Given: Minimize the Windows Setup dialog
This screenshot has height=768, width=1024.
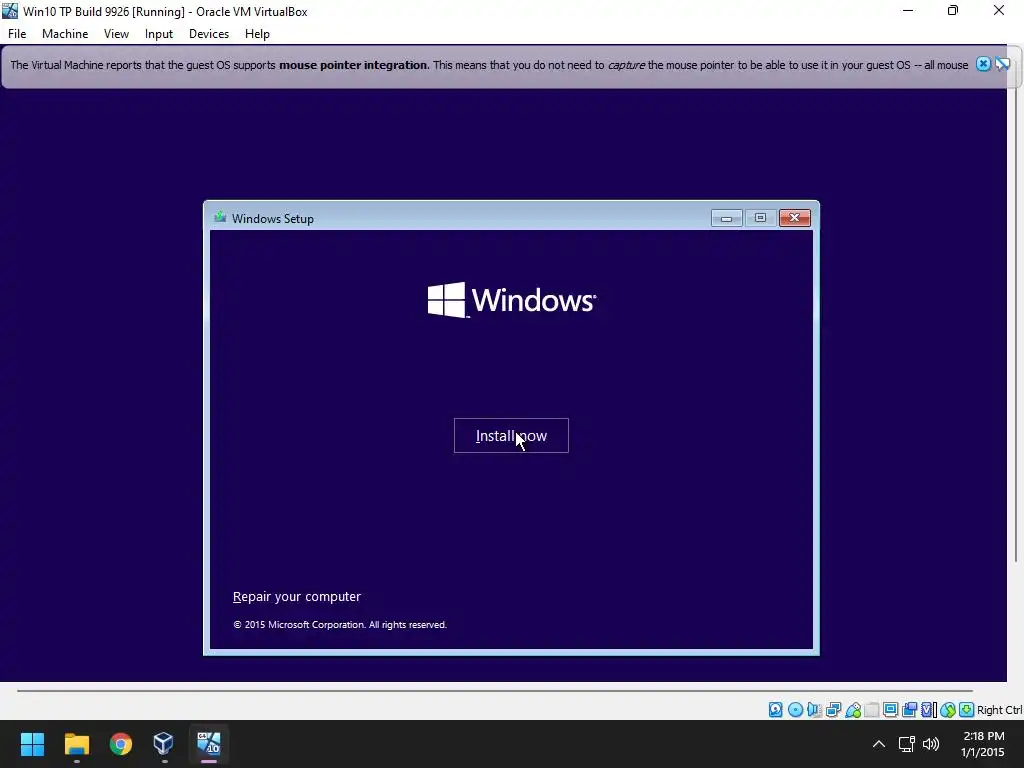Looking at the screenshot, I should pos(726,218).
